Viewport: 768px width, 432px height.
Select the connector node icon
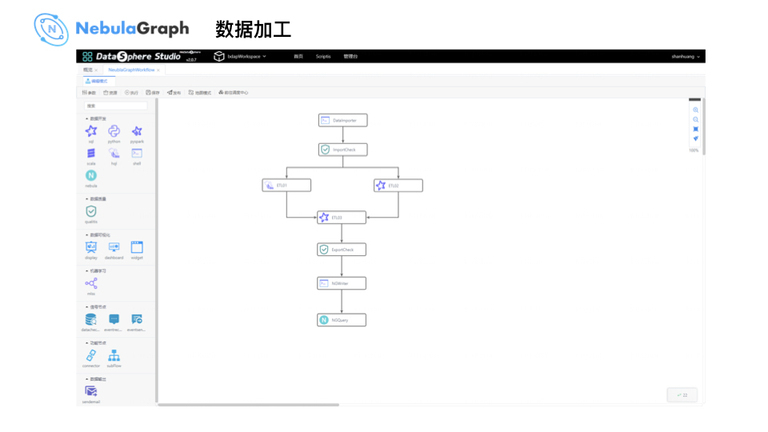point(91,356)
